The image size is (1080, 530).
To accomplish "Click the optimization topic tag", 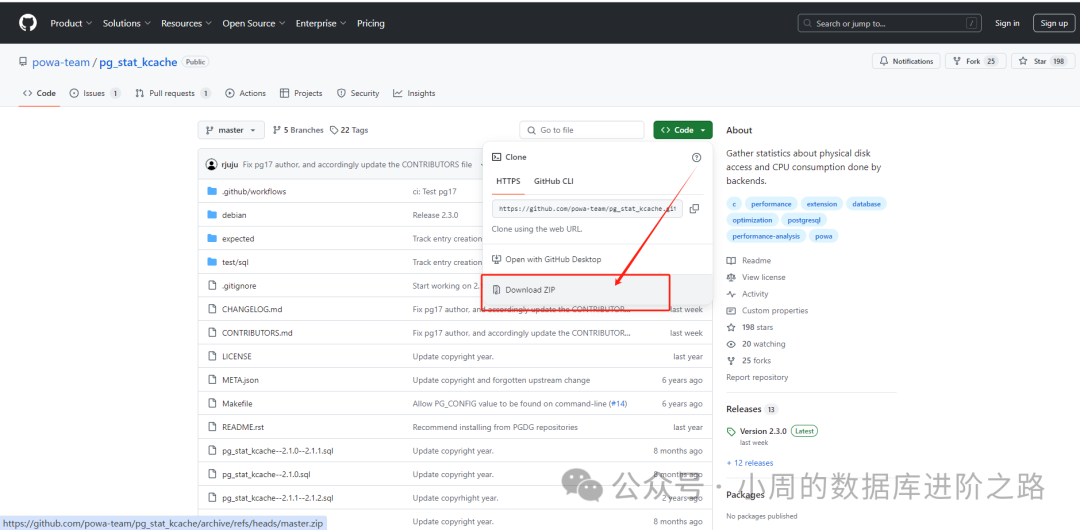I will tap(752, 220).
